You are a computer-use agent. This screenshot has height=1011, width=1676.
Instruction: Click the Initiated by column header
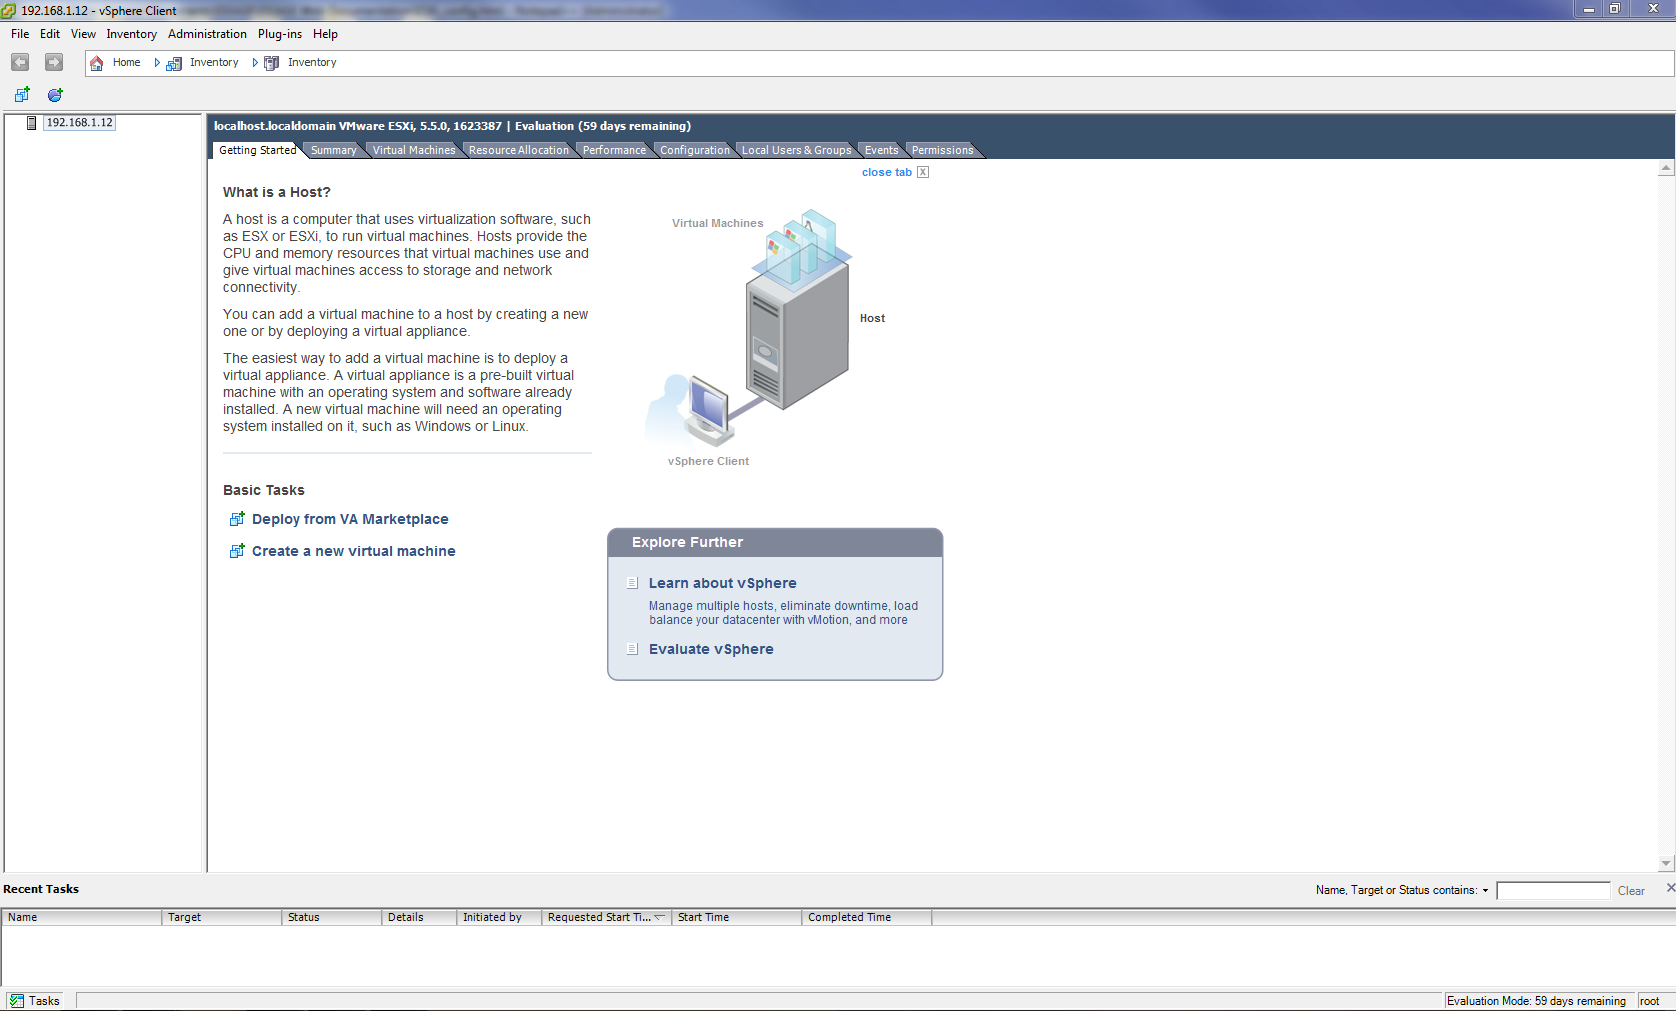click(498, 917)
